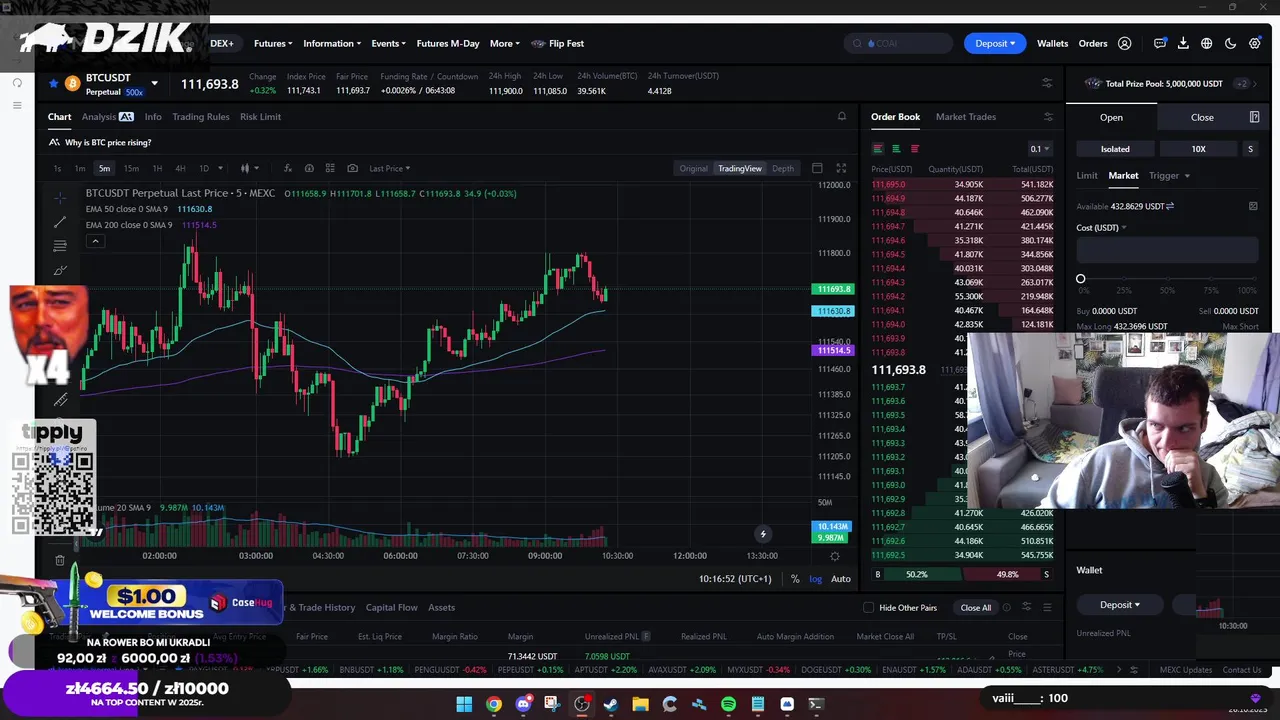Open the Wallets link
This screenshot has height=720, width=1280.
[1052, 43]
